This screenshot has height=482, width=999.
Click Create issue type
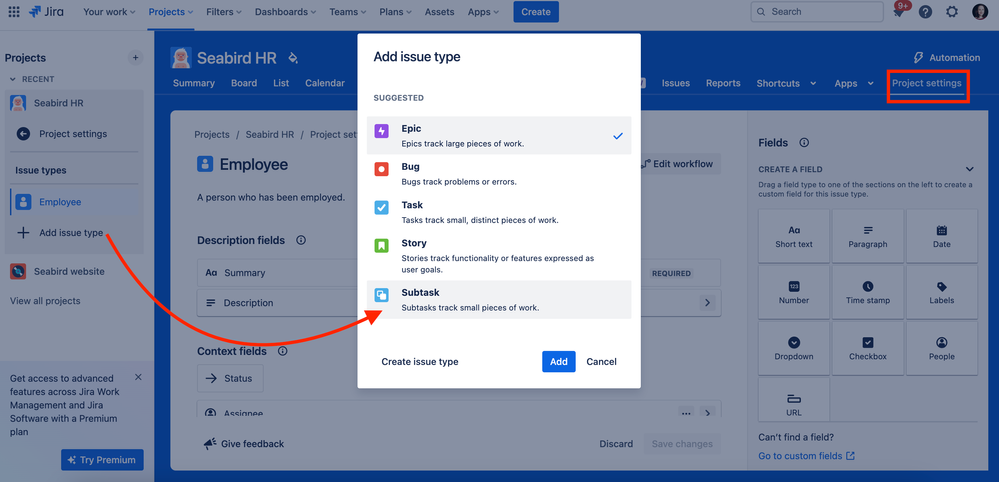click(420, 362)
